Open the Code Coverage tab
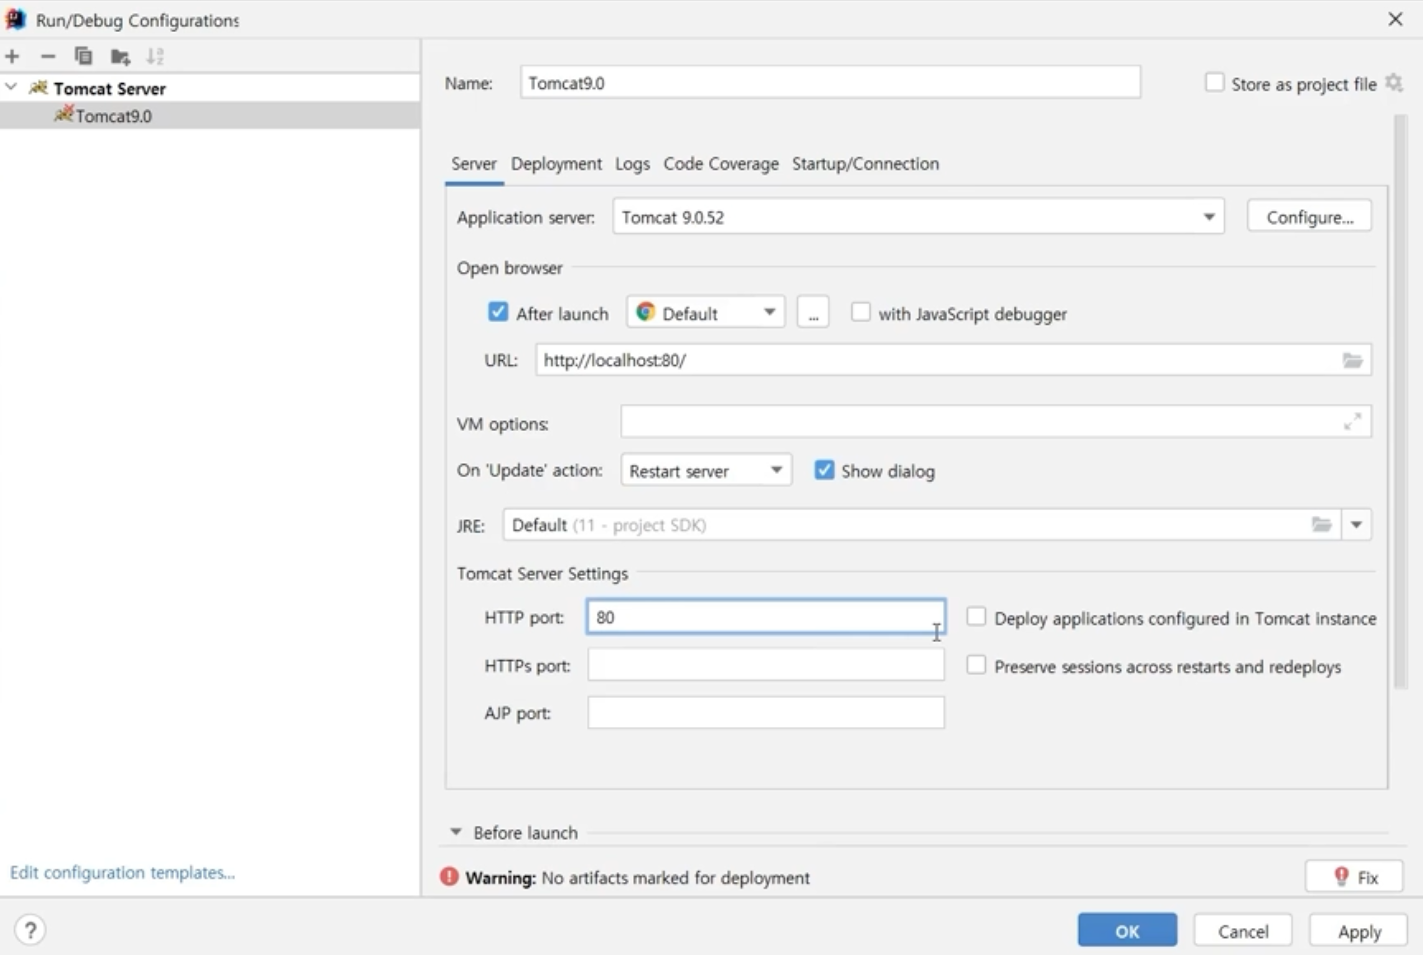This screenshot has height=955, width=1423. [721, 164]
